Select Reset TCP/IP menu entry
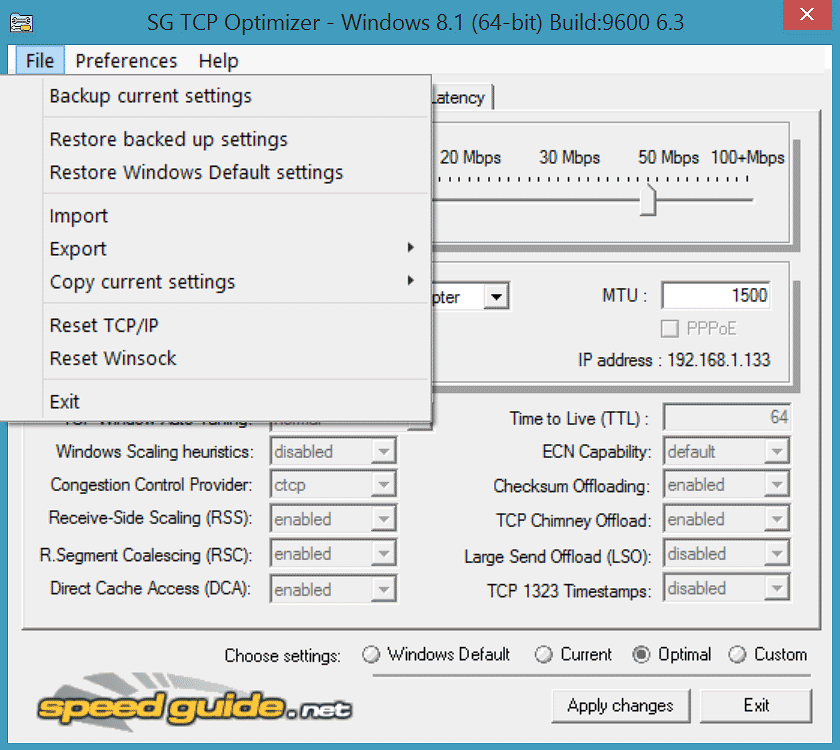The height and width of the screenshot is (750, 840). point(216,325)
